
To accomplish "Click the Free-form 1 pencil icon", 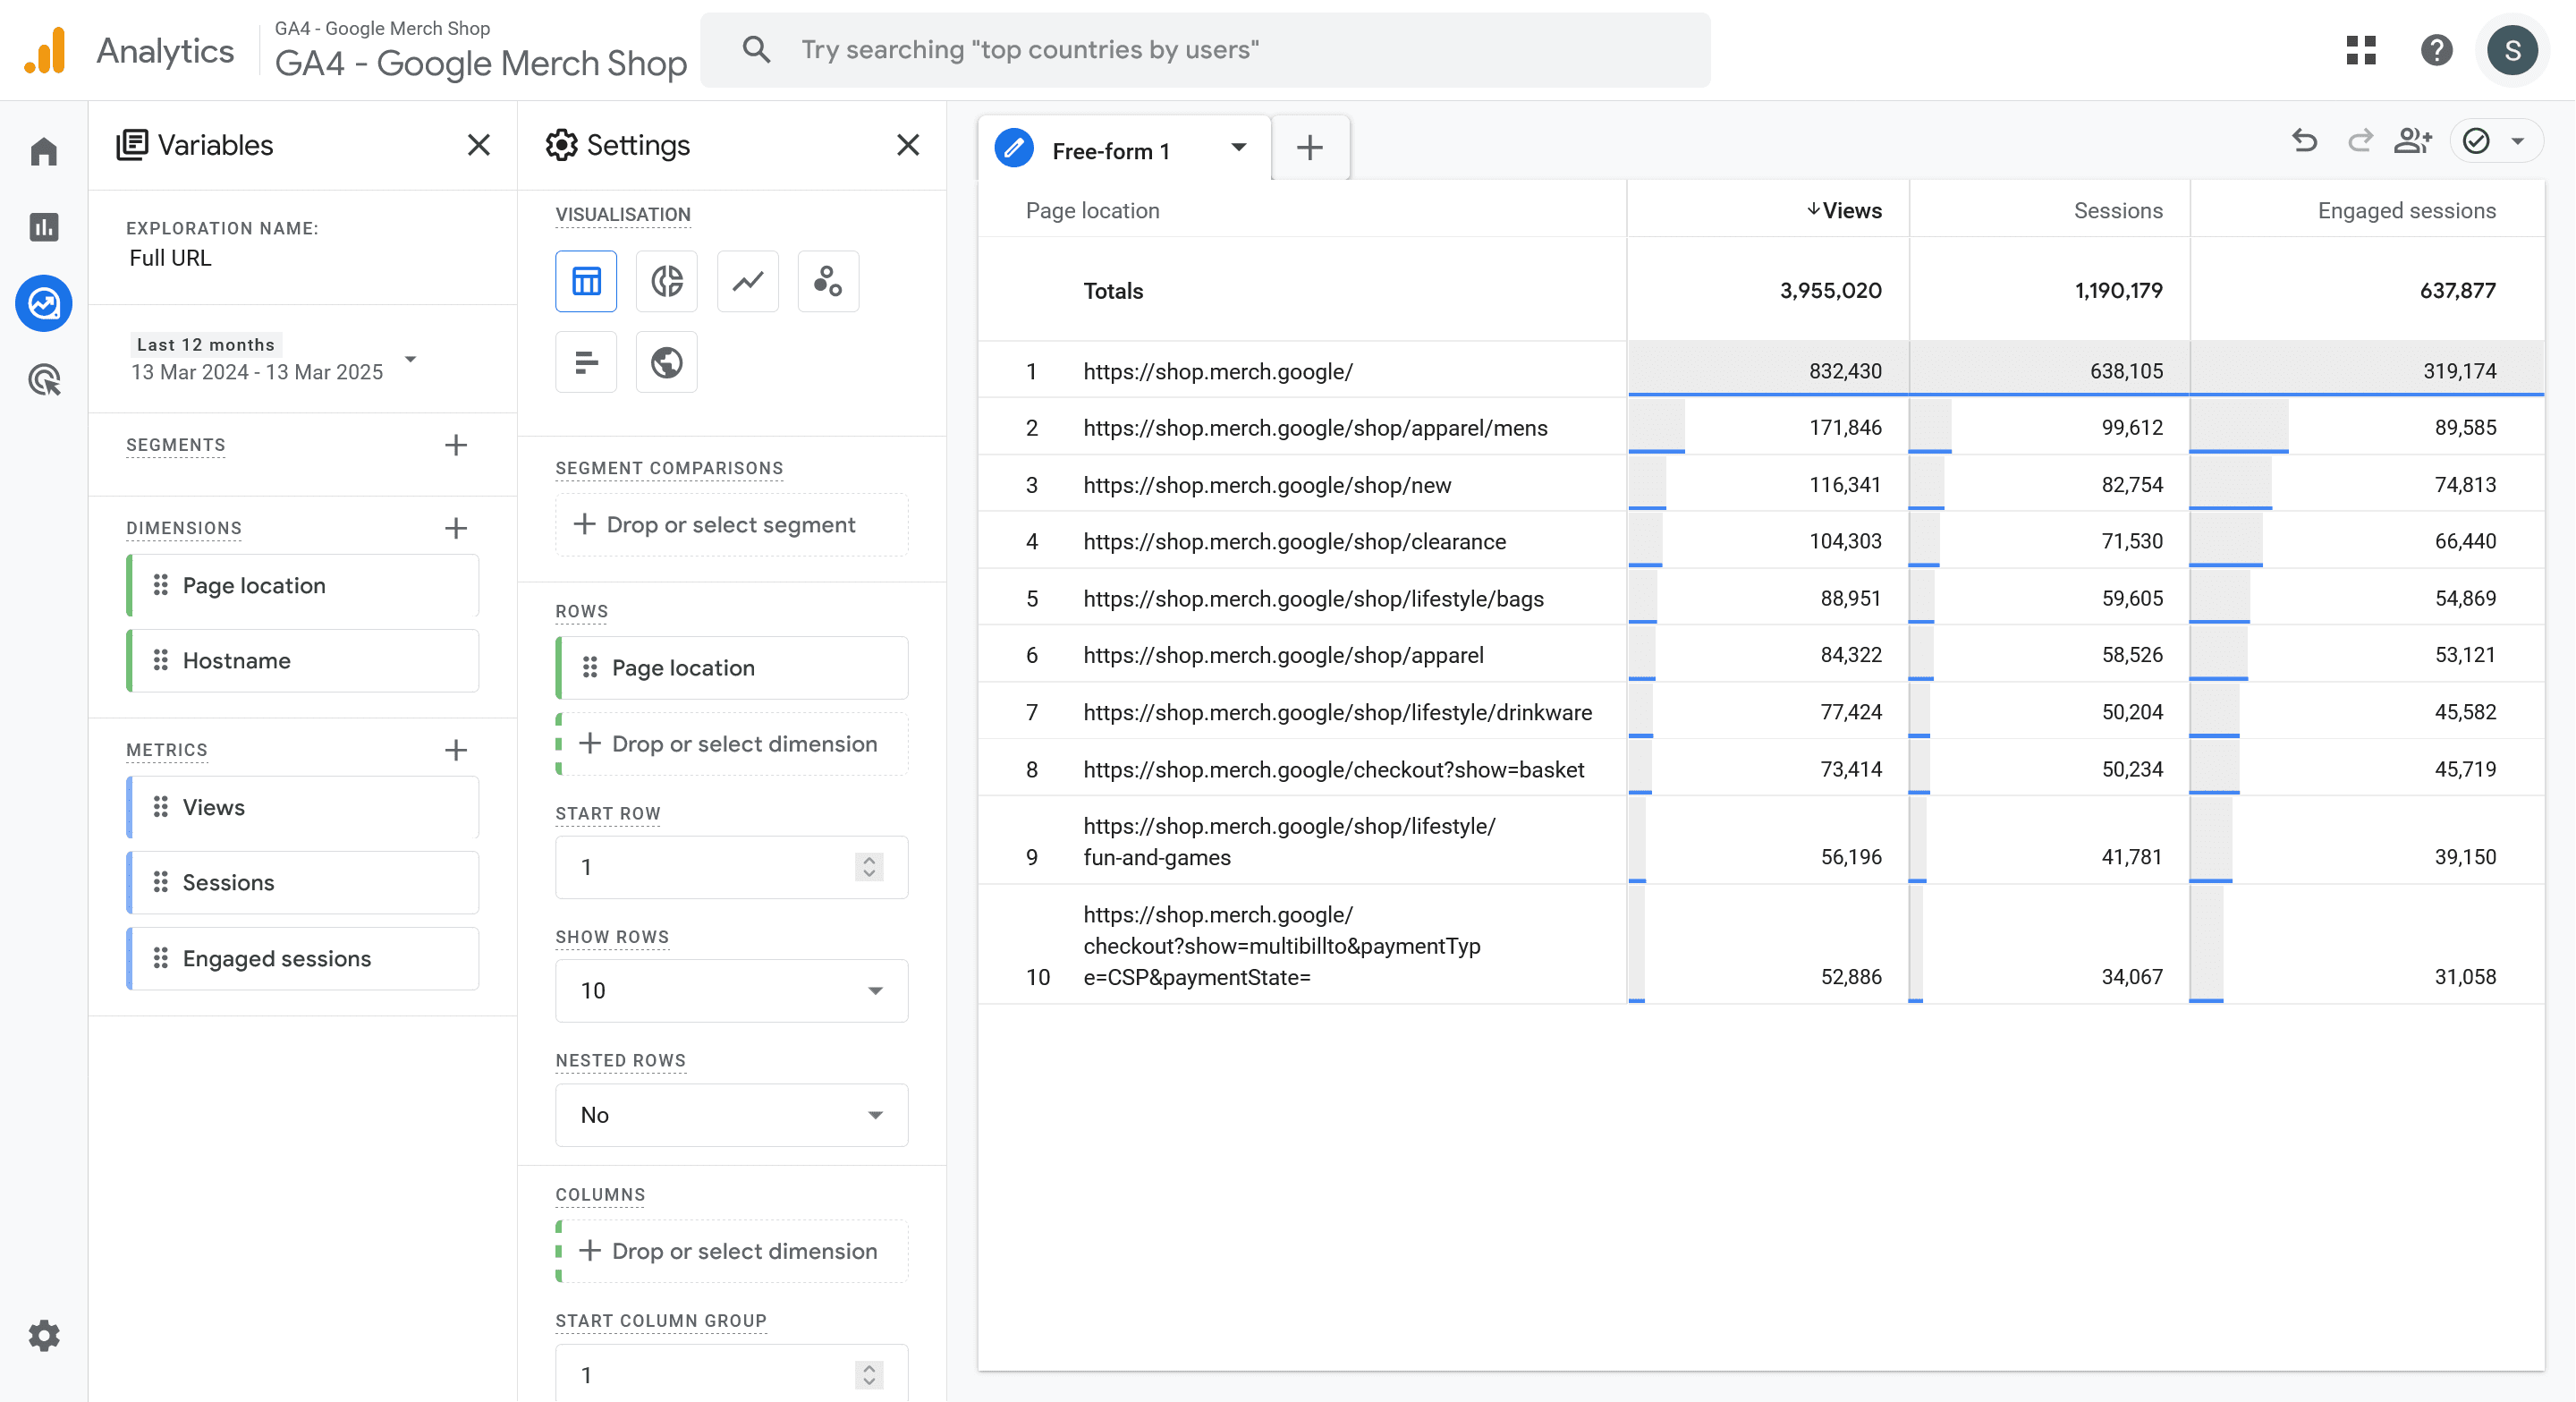I will (x=1014, y=149).
